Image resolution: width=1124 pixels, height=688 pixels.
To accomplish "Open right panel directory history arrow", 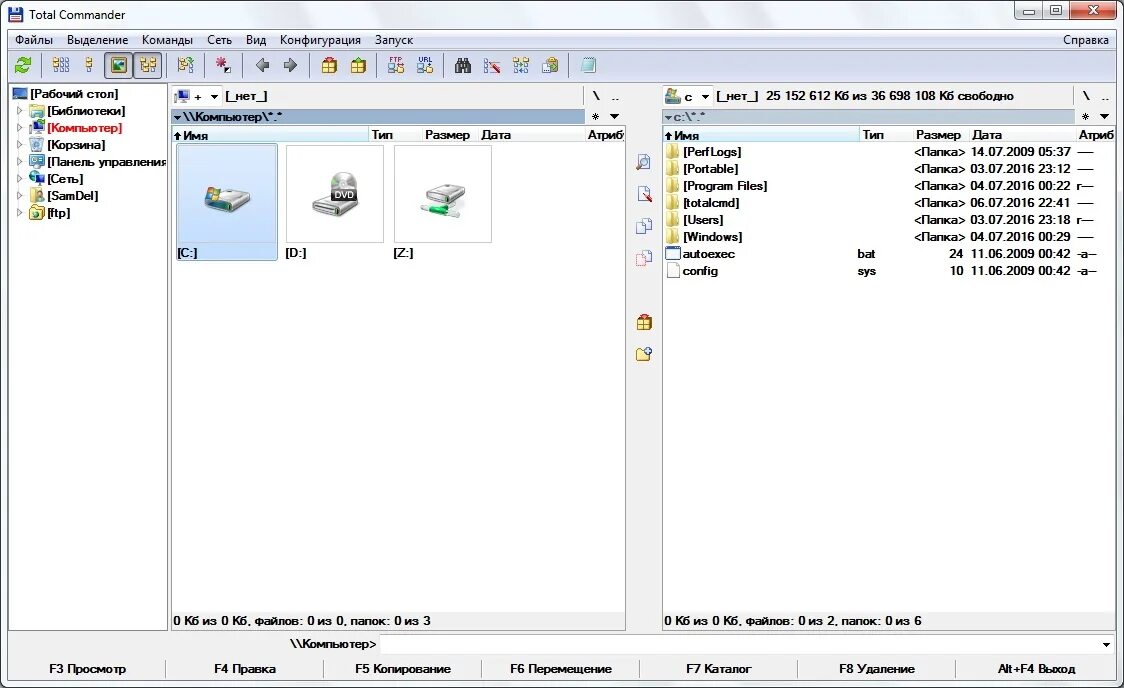I will [1105, 116].
